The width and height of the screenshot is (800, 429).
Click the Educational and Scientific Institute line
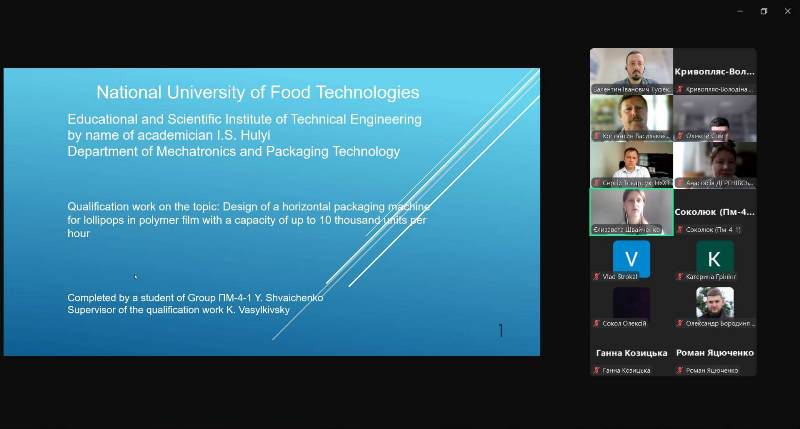click(244, 120)
